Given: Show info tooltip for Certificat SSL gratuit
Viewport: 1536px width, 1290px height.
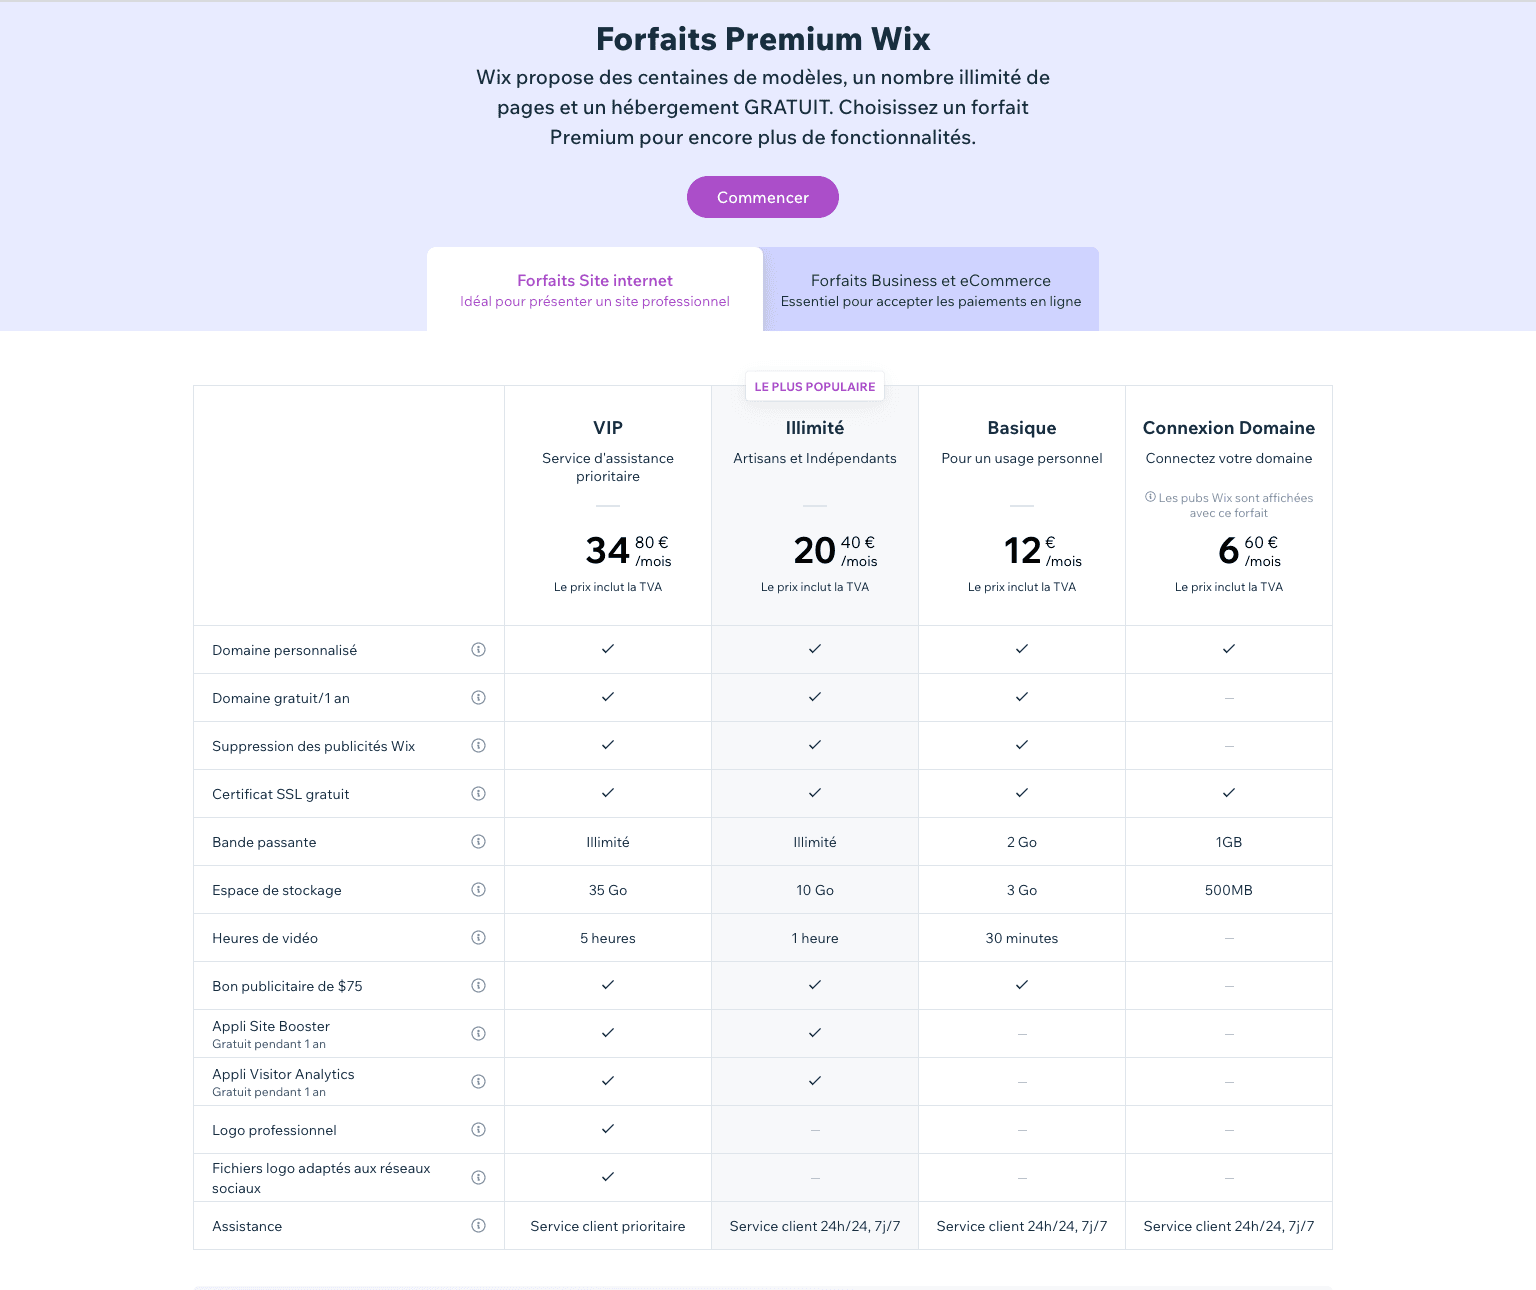Looking at the screenshot, I should point(478,794).
